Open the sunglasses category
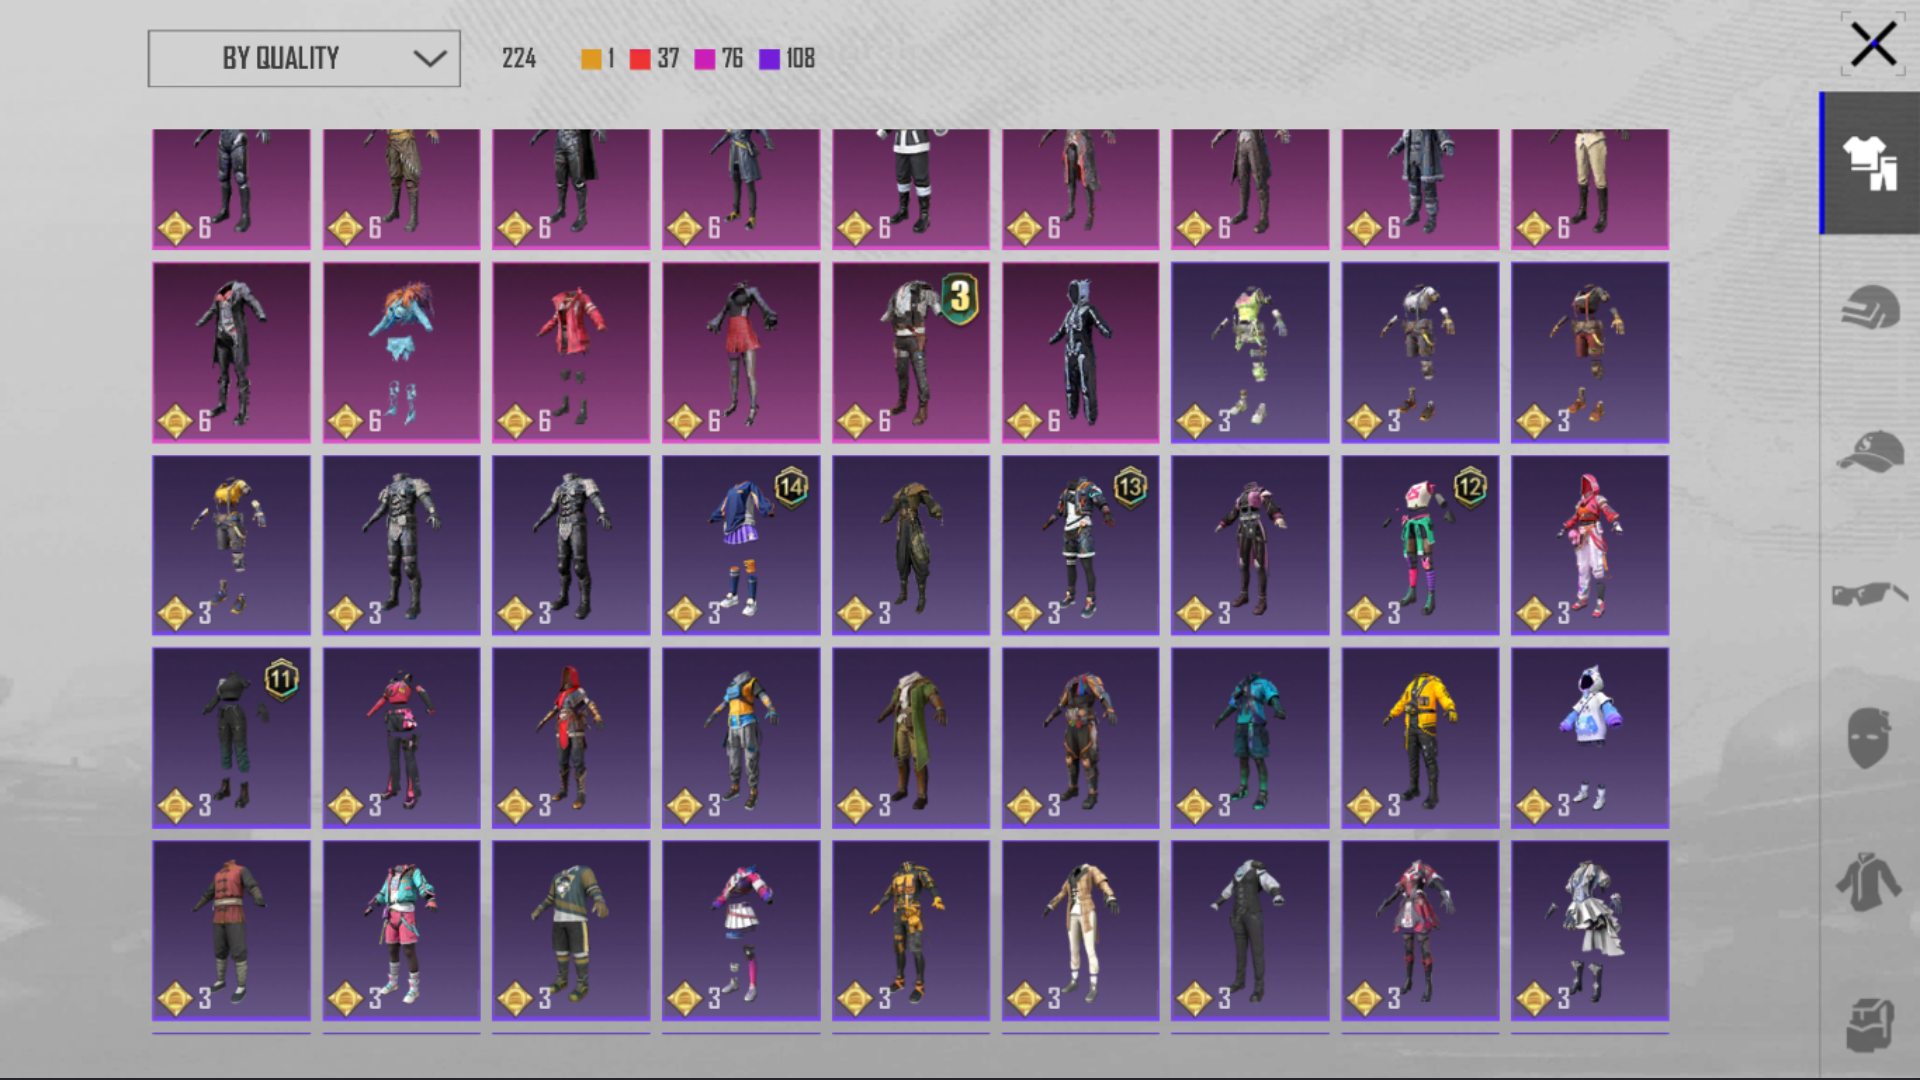Viewport: 1920px width, 1080px height. pos(1870,594)
